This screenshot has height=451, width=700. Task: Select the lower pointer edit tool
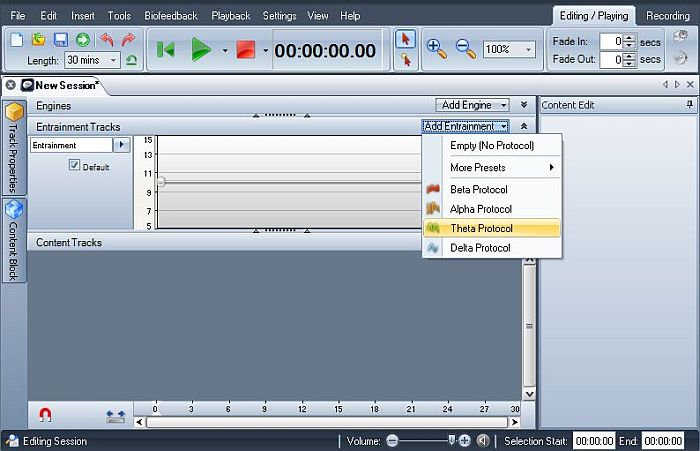406,60
